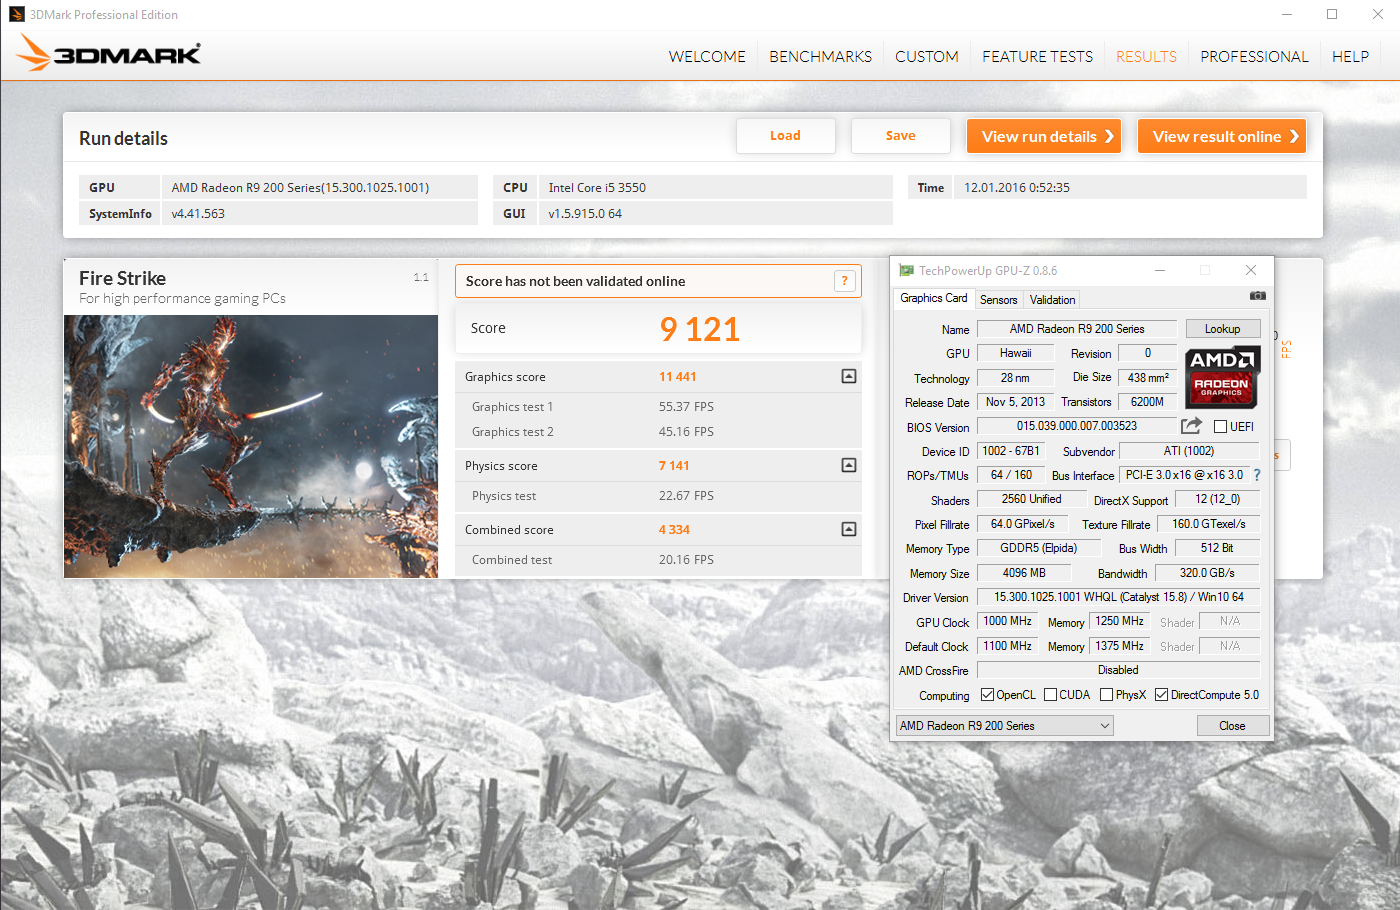Click the Save button

(x=900, y=136)
